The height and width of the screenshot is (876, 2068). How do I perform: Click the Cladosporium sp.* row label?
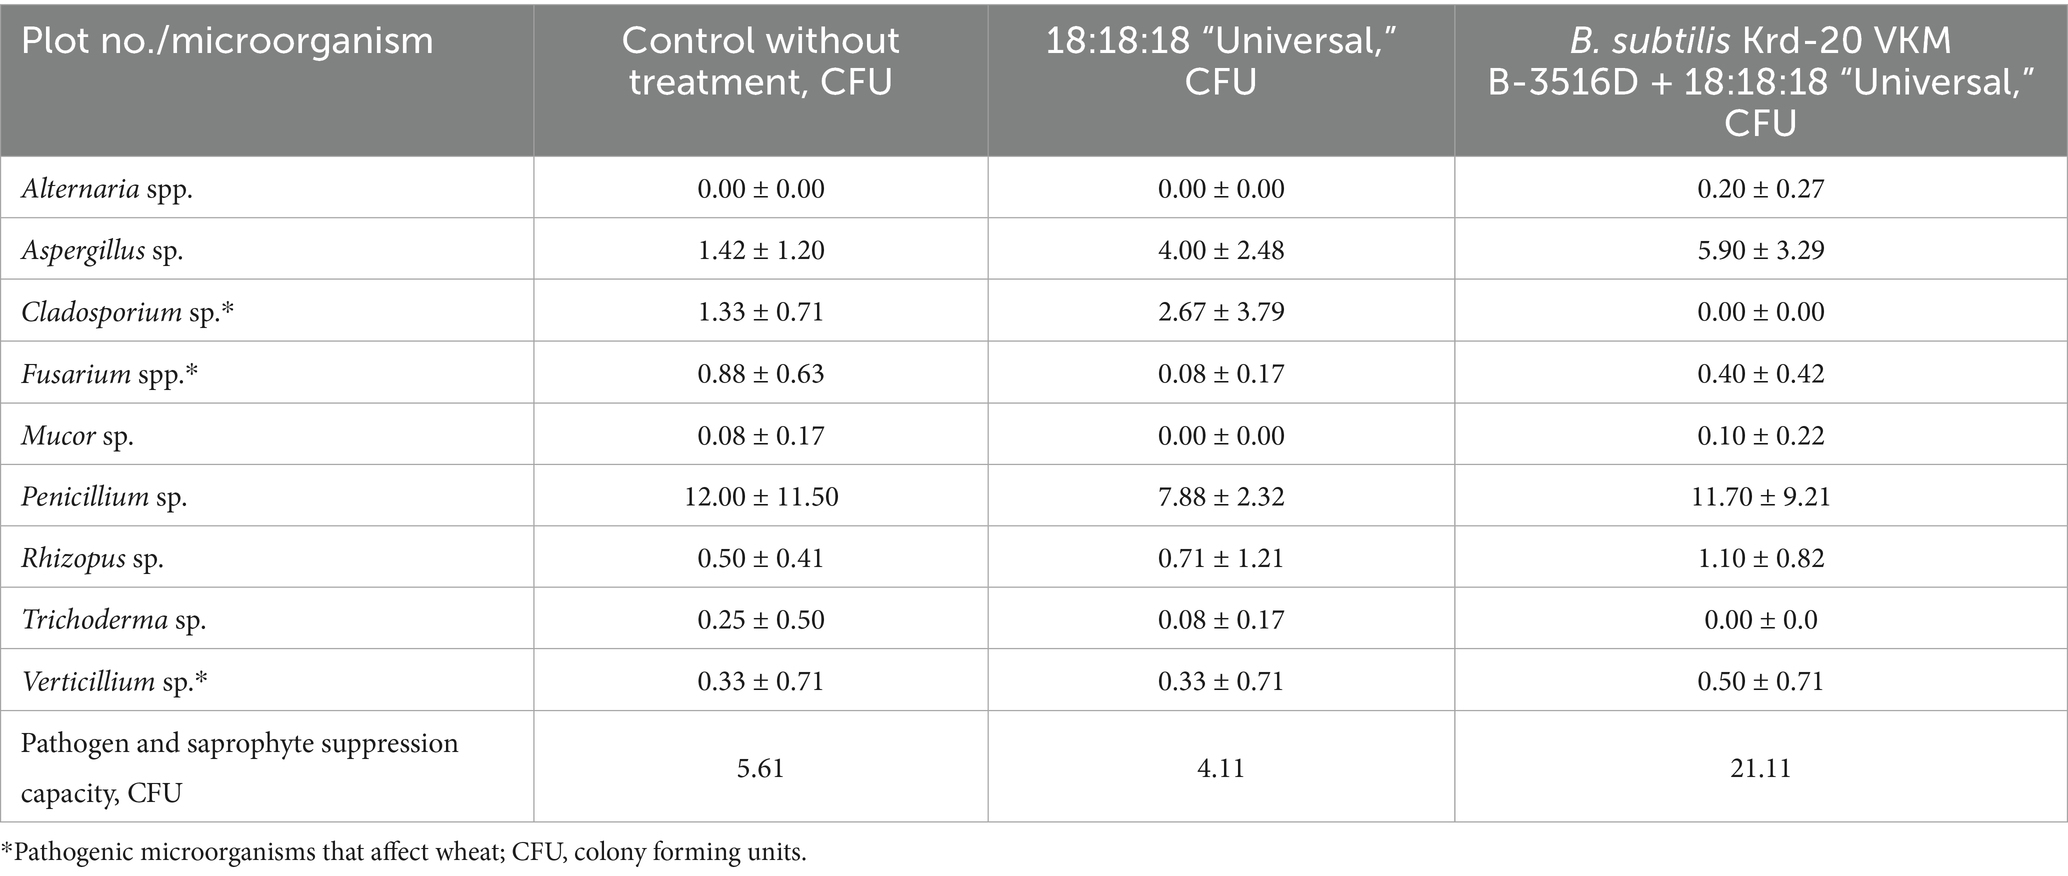coord(128,312)
